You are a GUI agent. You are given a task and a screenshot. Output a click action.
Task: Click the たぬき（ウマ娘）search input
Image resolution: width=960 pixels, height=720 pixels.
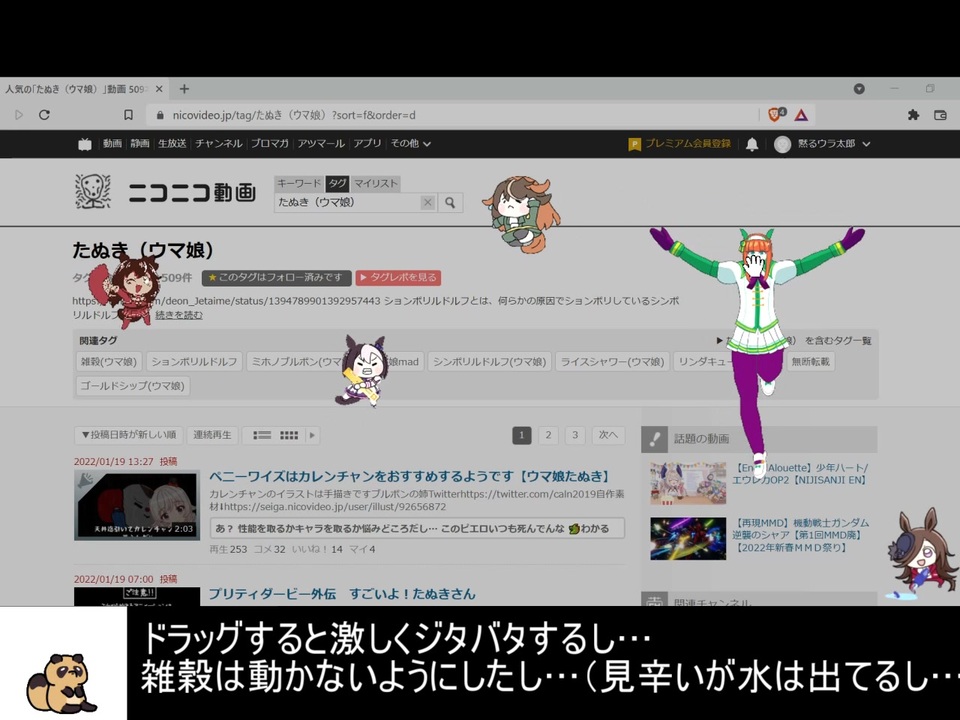(x=347, y=202)
